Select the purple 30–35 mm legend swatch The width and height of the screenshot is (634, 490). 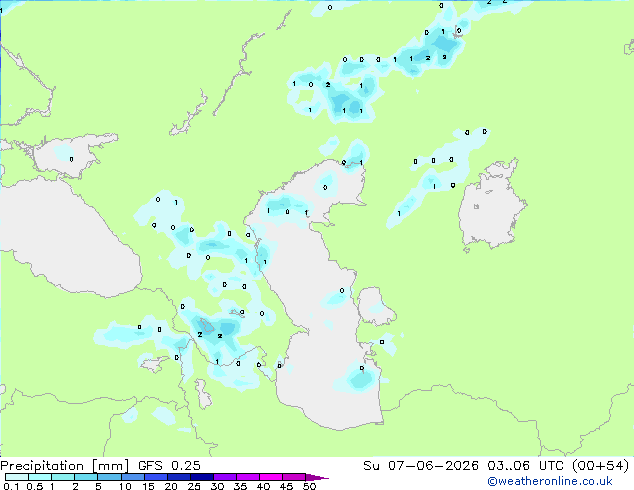point(225,477)
